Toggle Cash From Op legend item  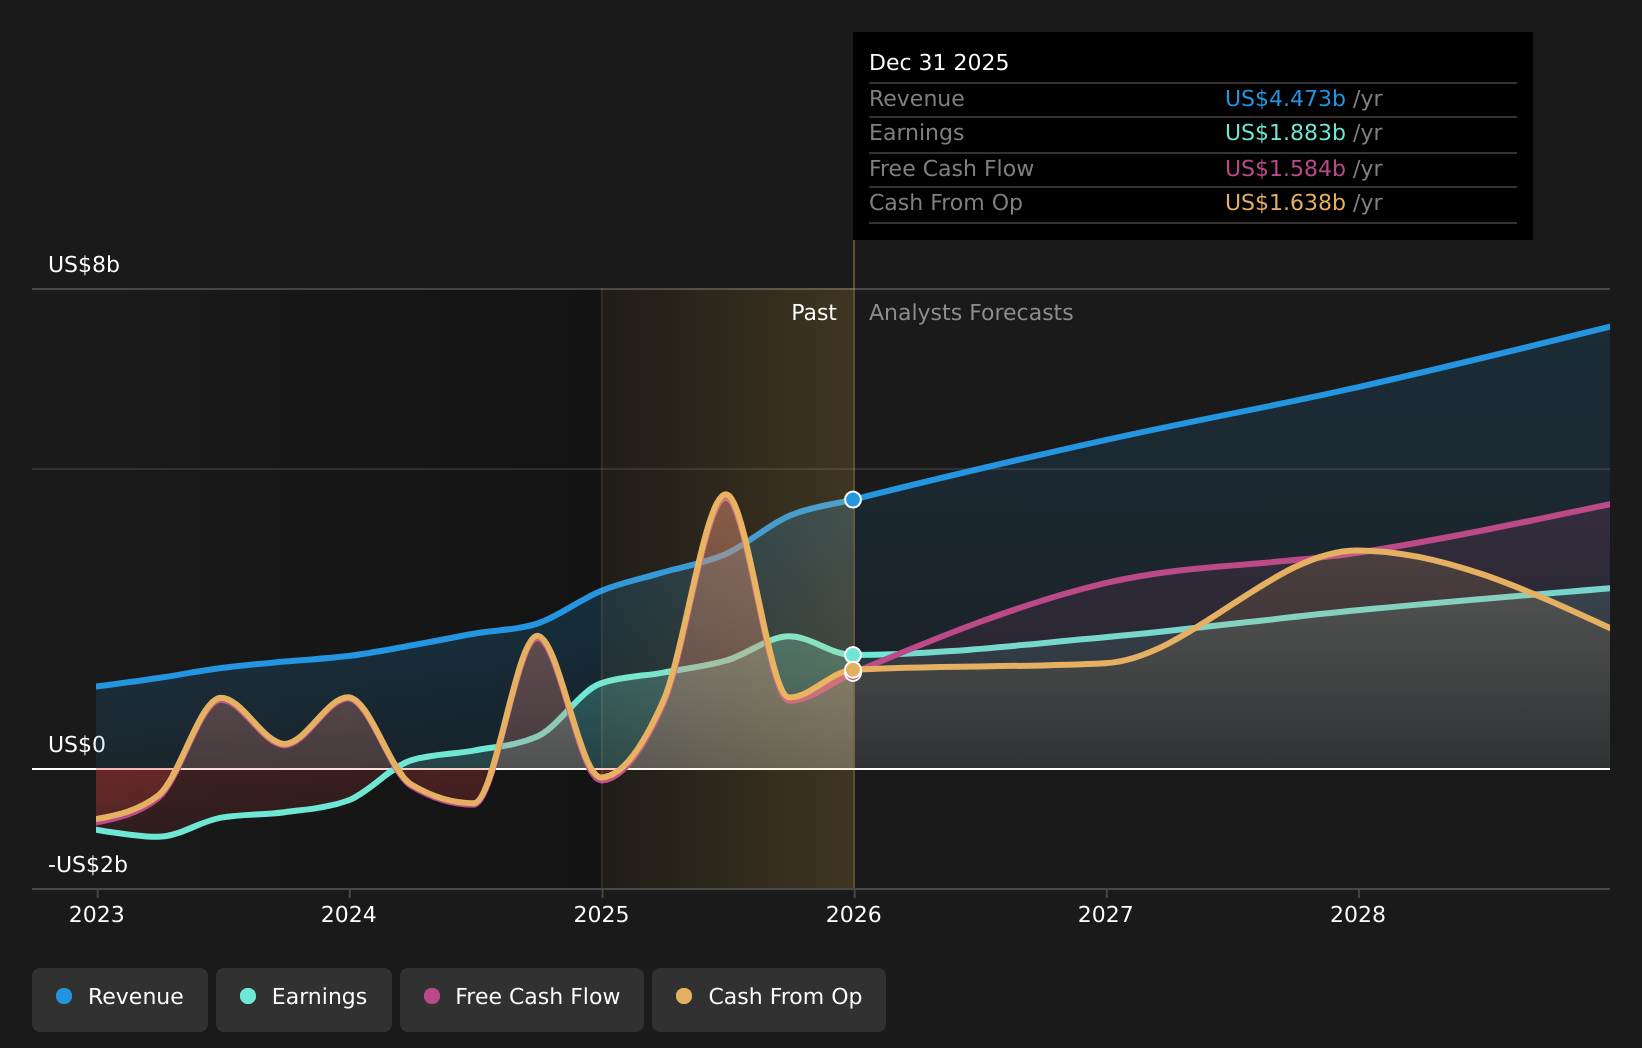point(768,998)
